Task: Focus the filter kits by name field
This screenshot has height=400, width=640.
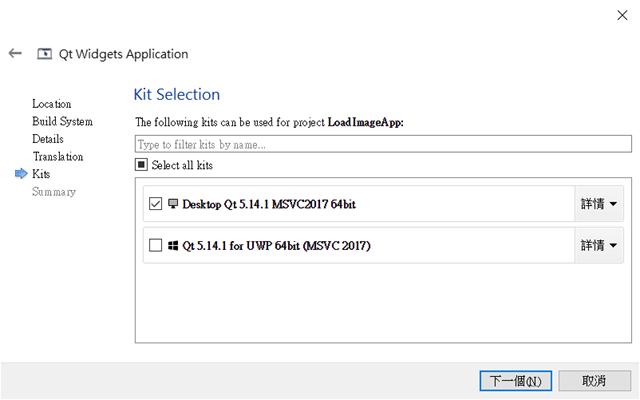Action: [383, 144]
